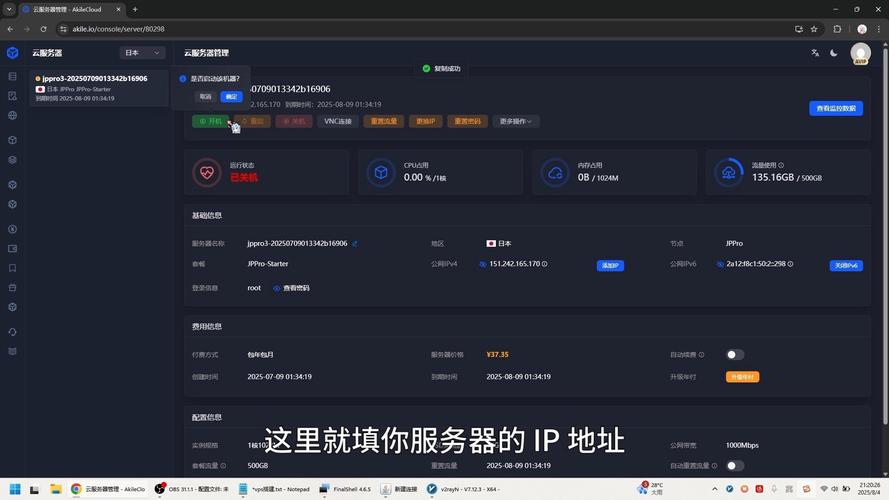Click the running status heart icon
The width and height of the screenshot is (889, 500).
(206, 172)
